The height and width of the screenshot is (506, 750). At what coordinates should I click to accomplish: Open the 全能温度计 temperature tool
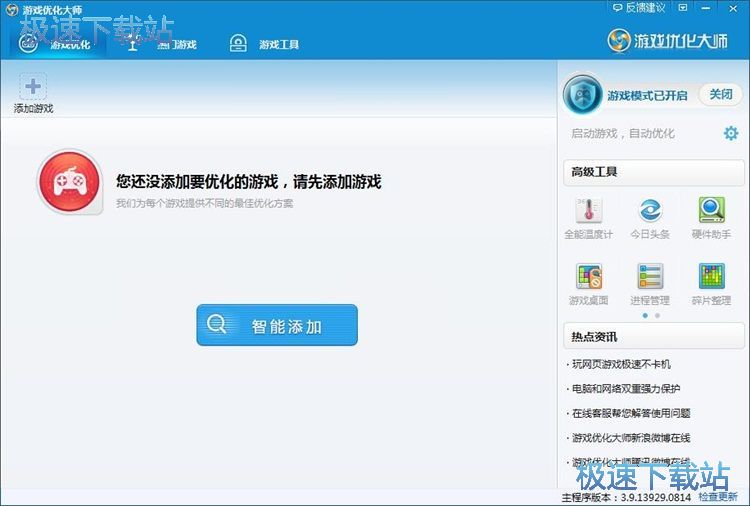589,211
